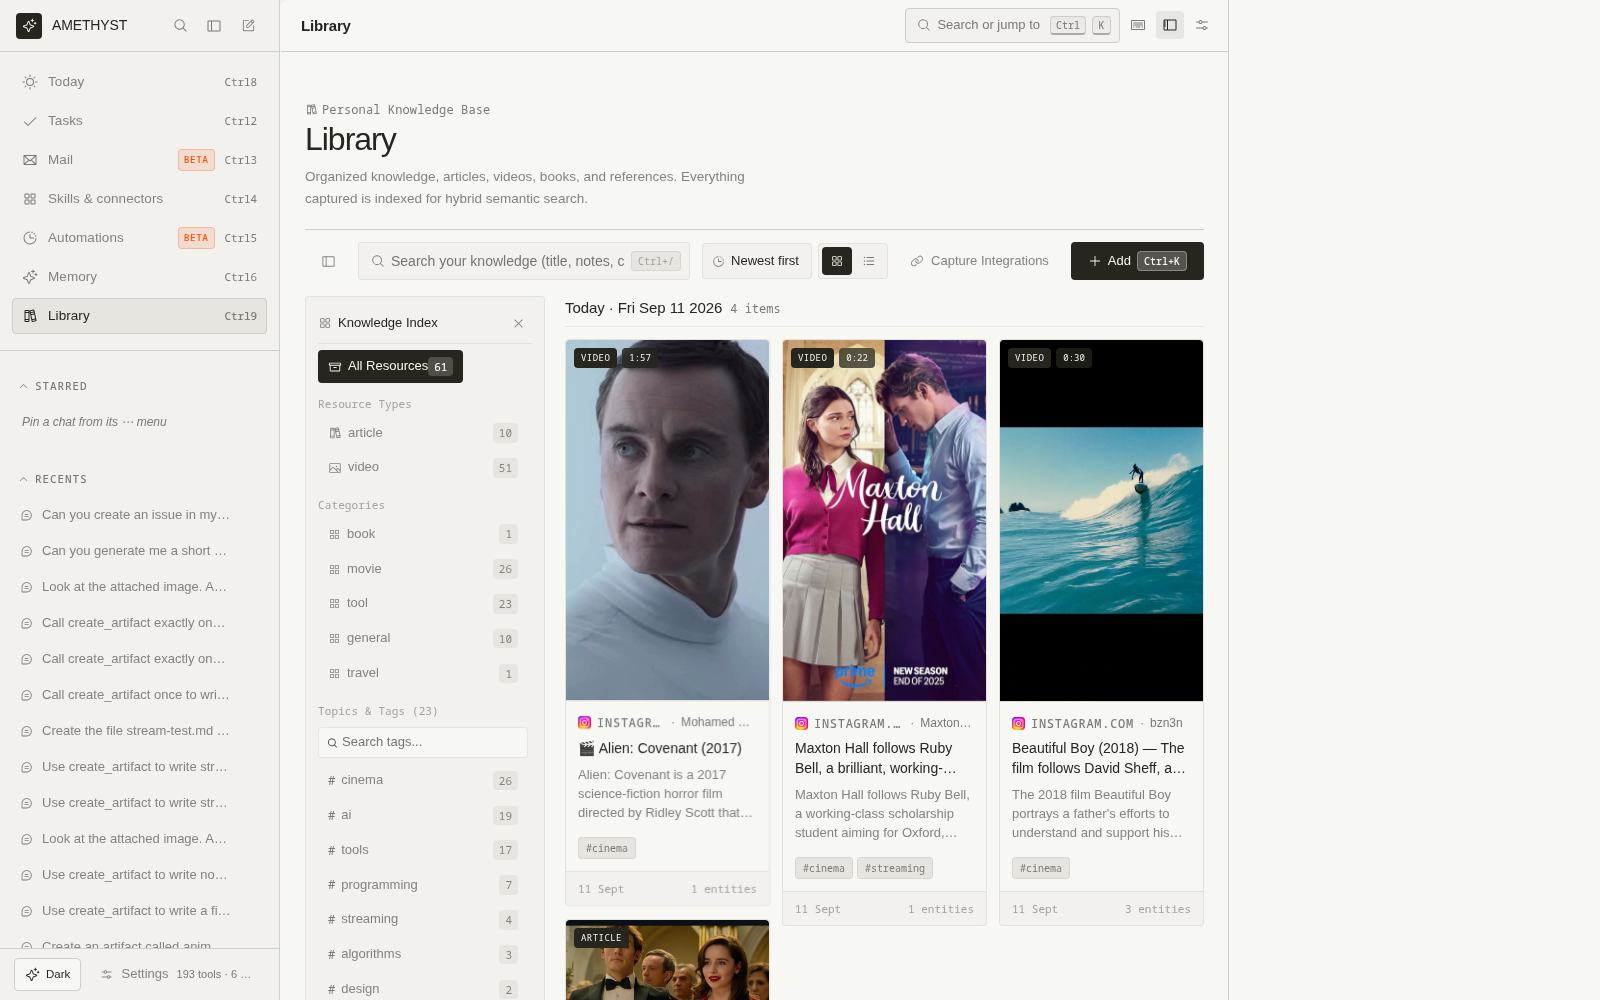Image resolution: width=1600 pixels, height=1000 pixels.
Task: Open recent chat "Call create_artifact once to wri…"
Action: click(136, 695)
